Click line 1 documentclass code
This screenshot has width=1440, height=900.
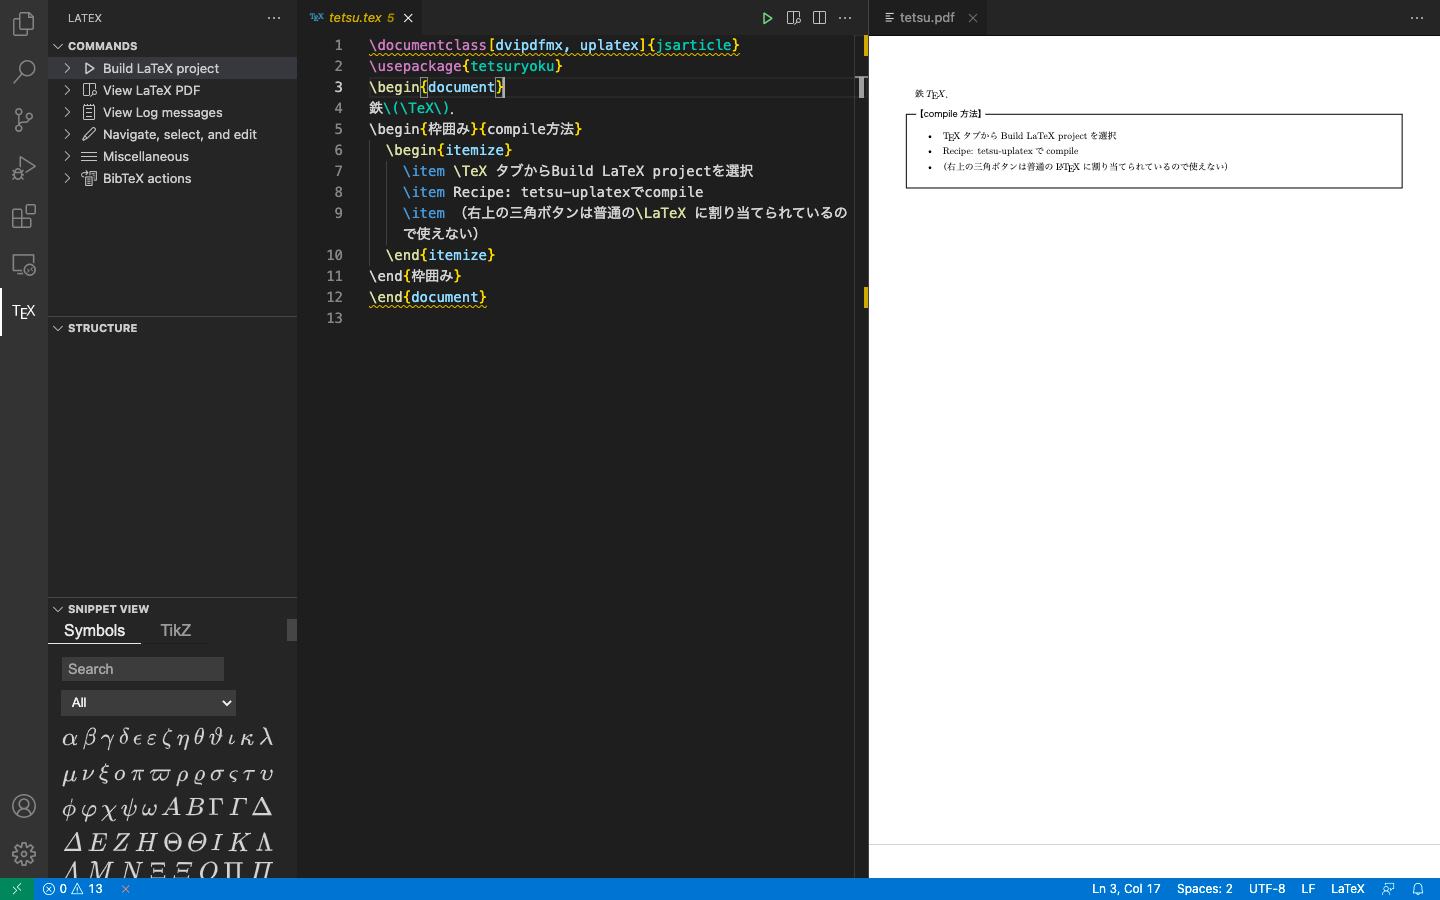coord(554,45)
